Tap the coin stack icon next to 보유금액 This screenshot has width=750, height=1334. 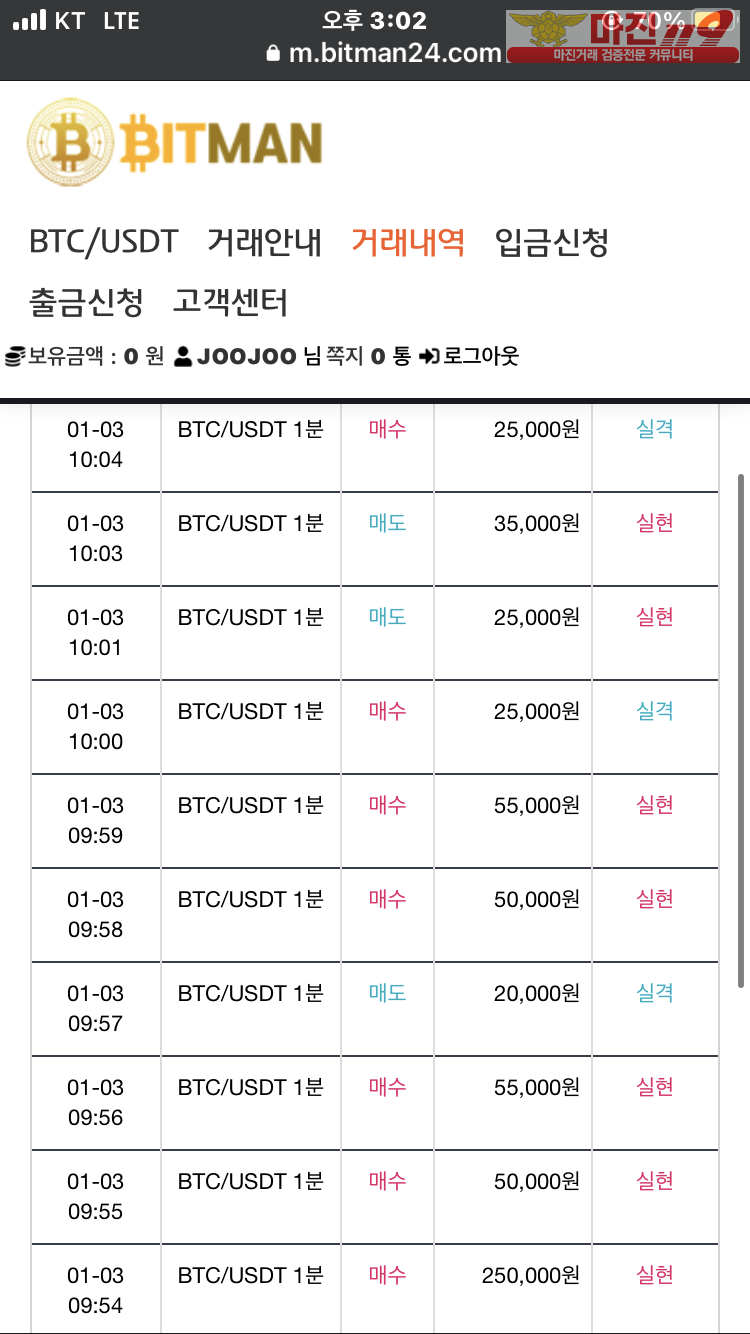coord(14,356)
